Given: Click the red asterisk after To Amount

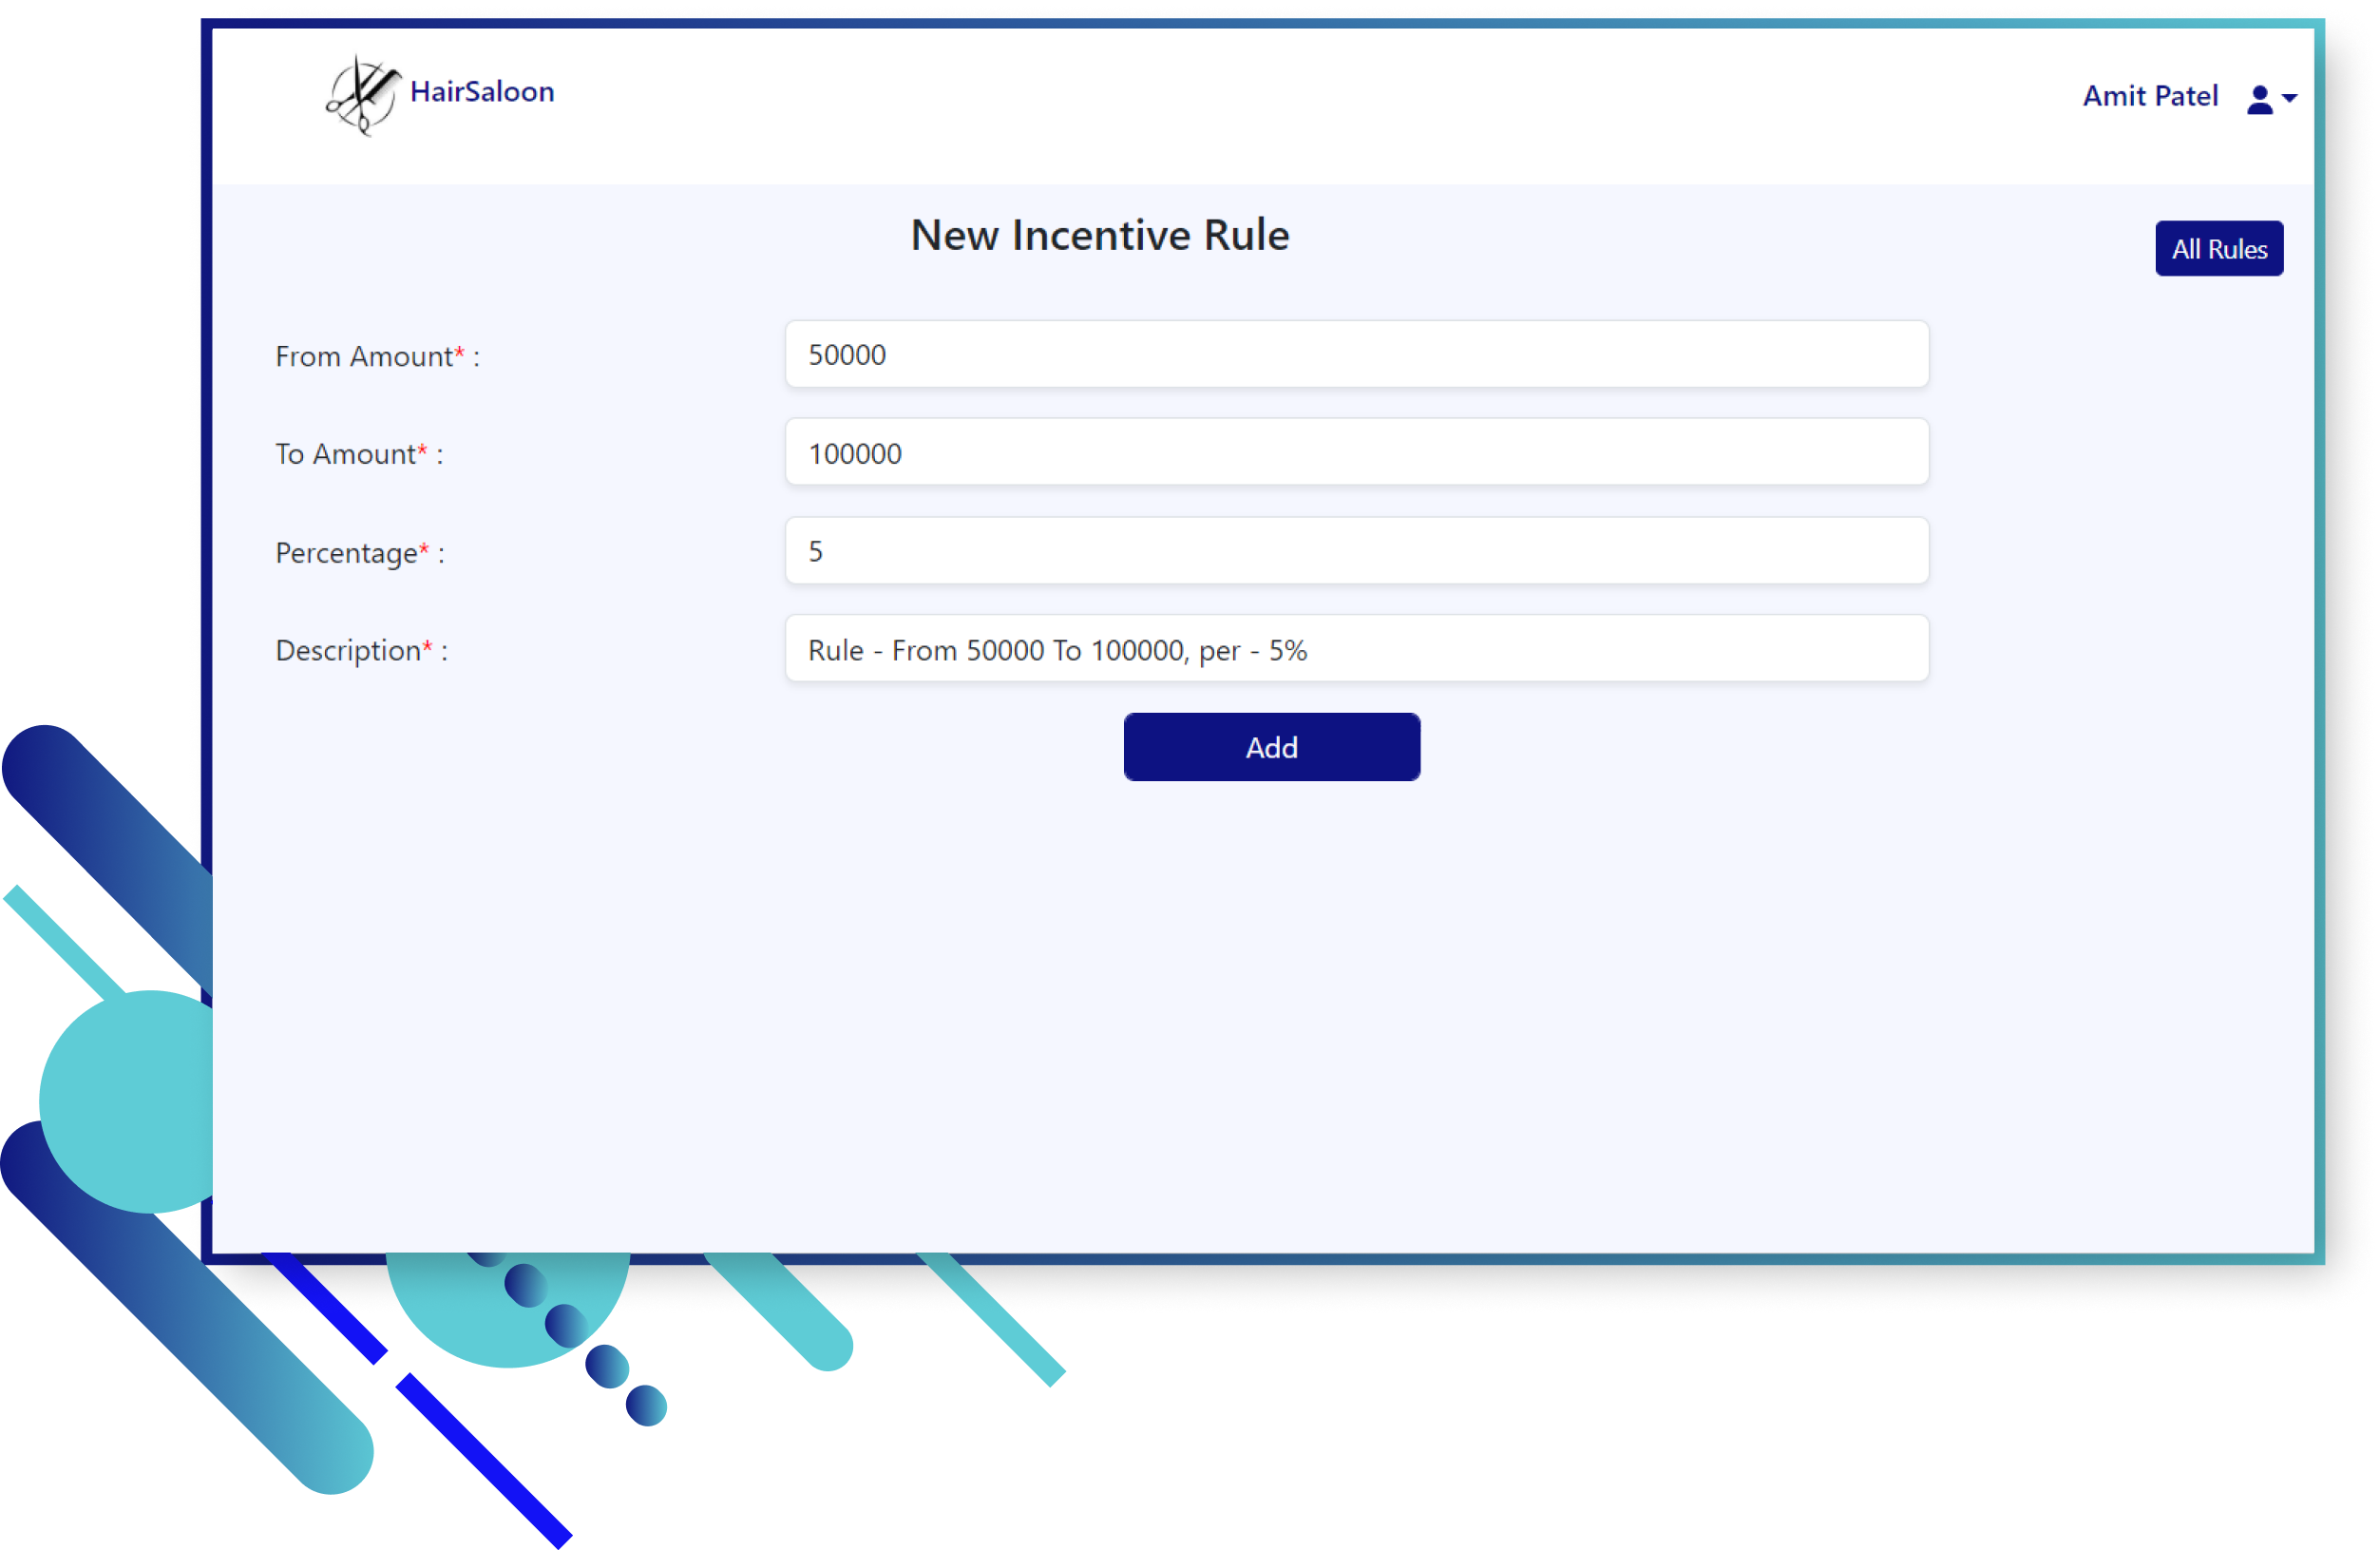Looking at the screenshot, I should pos(422,450).
